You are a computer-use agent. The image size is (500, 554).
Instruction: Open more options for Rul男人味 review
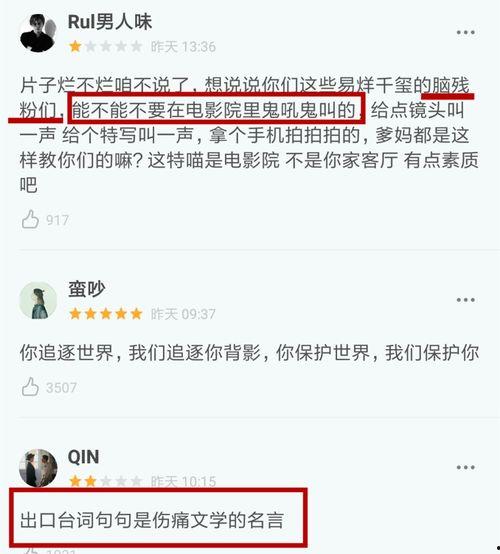click(465, 33)
